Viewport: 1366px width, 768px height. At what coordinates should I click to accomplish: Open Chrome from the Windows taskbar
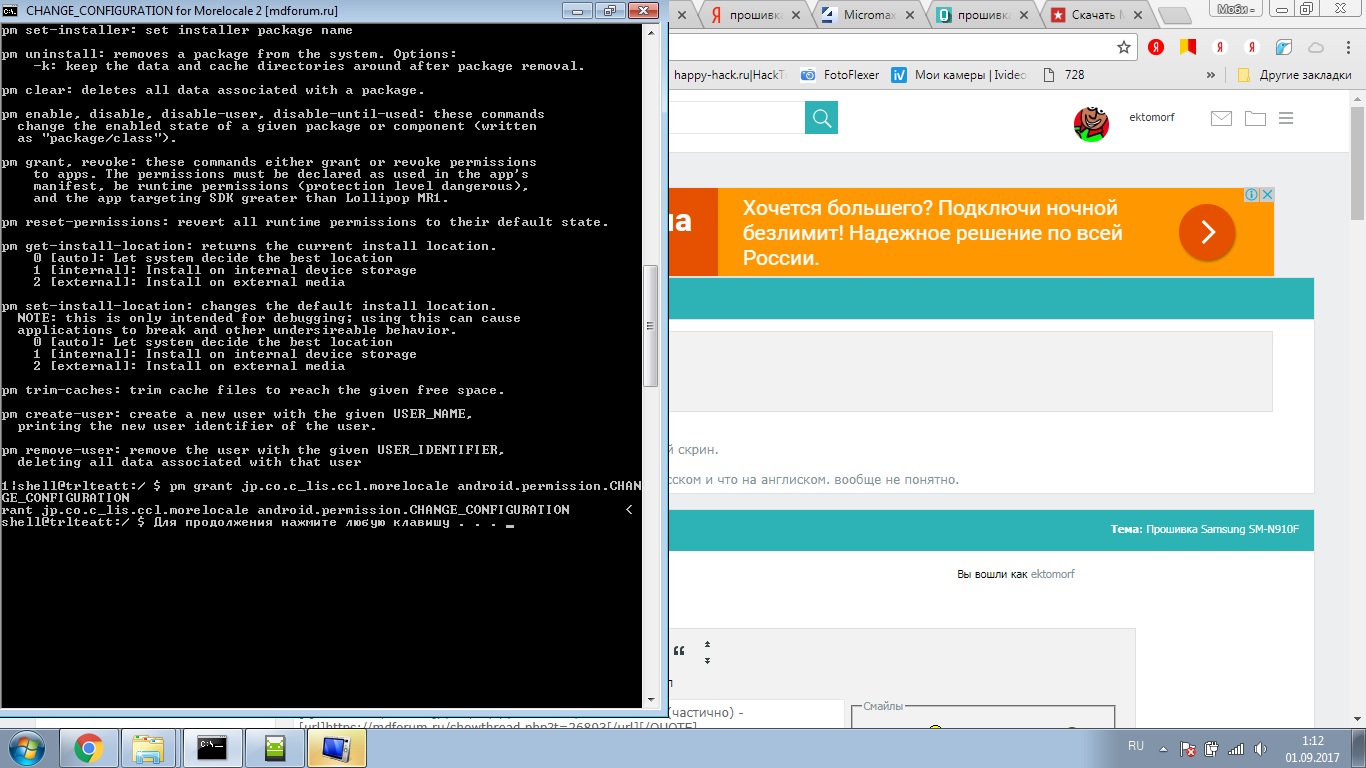88,747
